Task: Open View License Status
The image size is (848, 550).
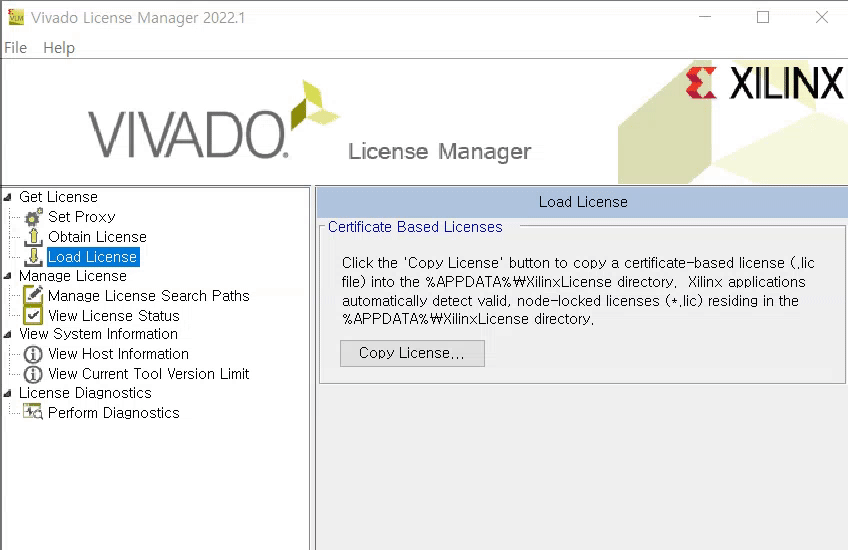Action: point(114,316)
